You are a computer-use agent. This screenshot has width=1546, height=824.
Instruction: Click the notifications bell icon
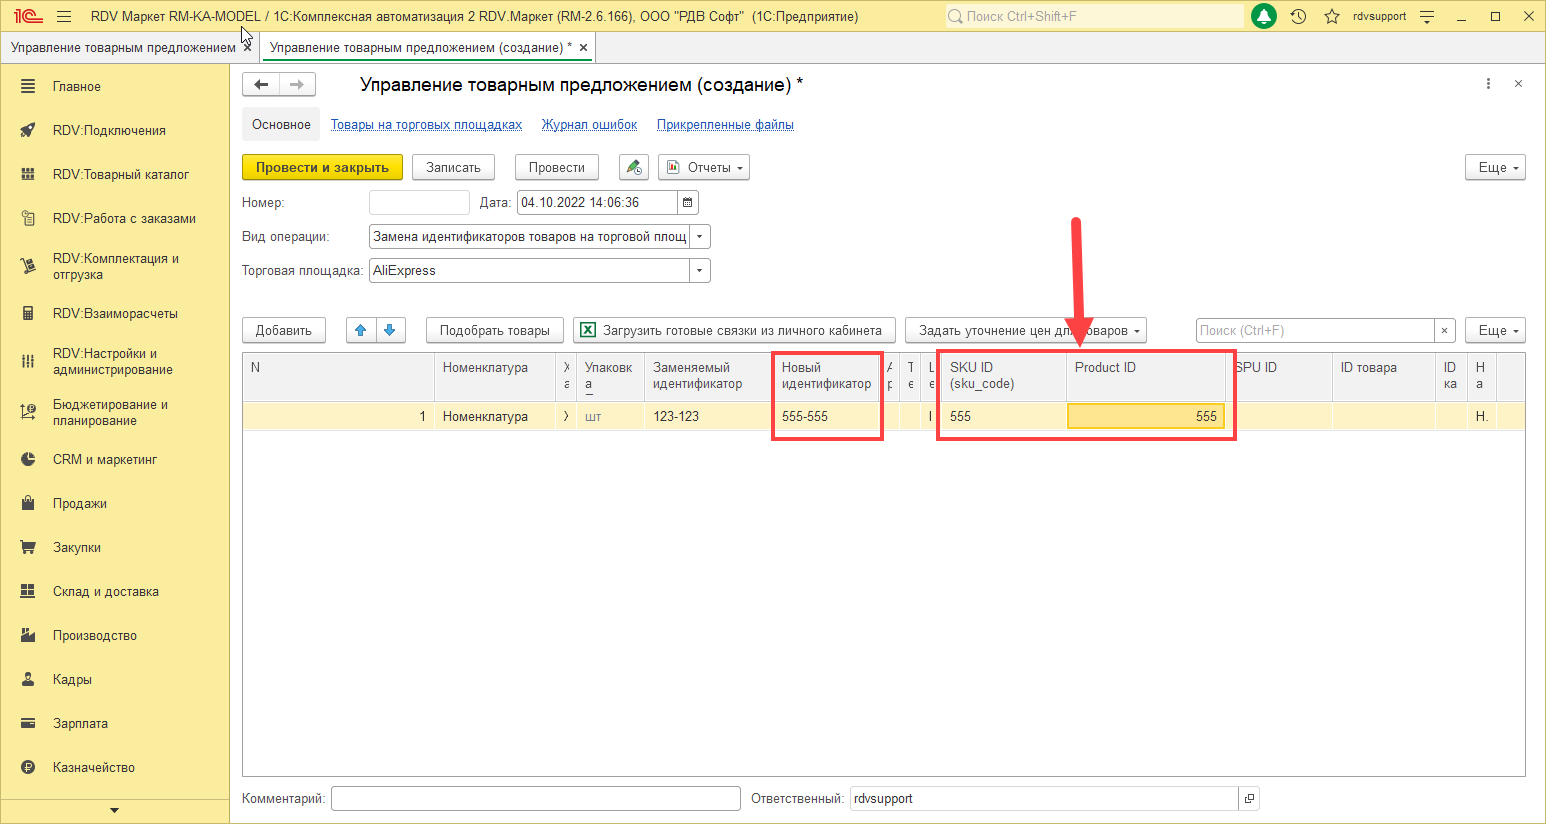click(1264, 17)
